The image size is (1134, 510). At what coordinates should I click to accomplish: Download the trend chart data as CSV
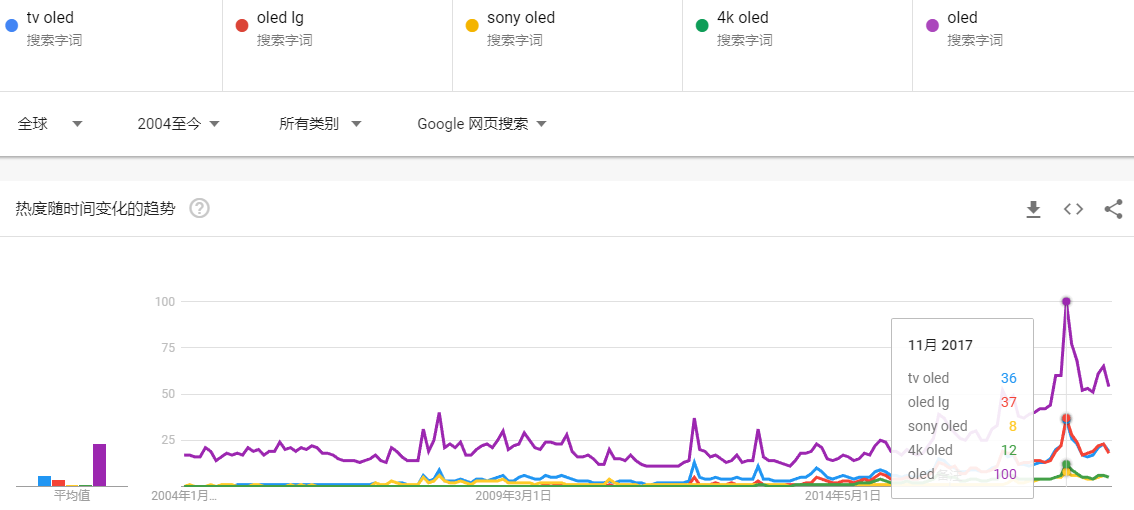point(1033,209)
